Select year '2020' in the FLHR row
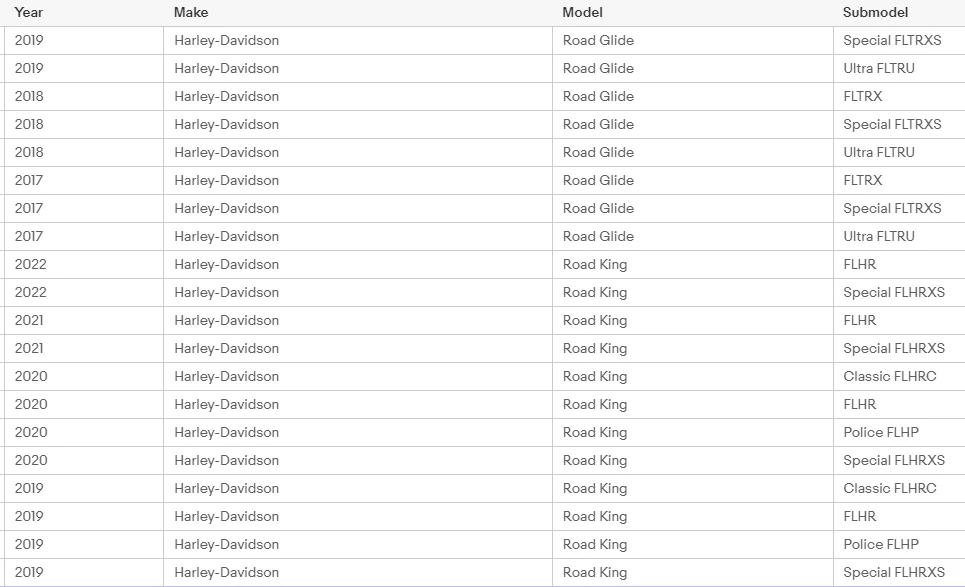The image size is (965, 587). coord(31,404)
